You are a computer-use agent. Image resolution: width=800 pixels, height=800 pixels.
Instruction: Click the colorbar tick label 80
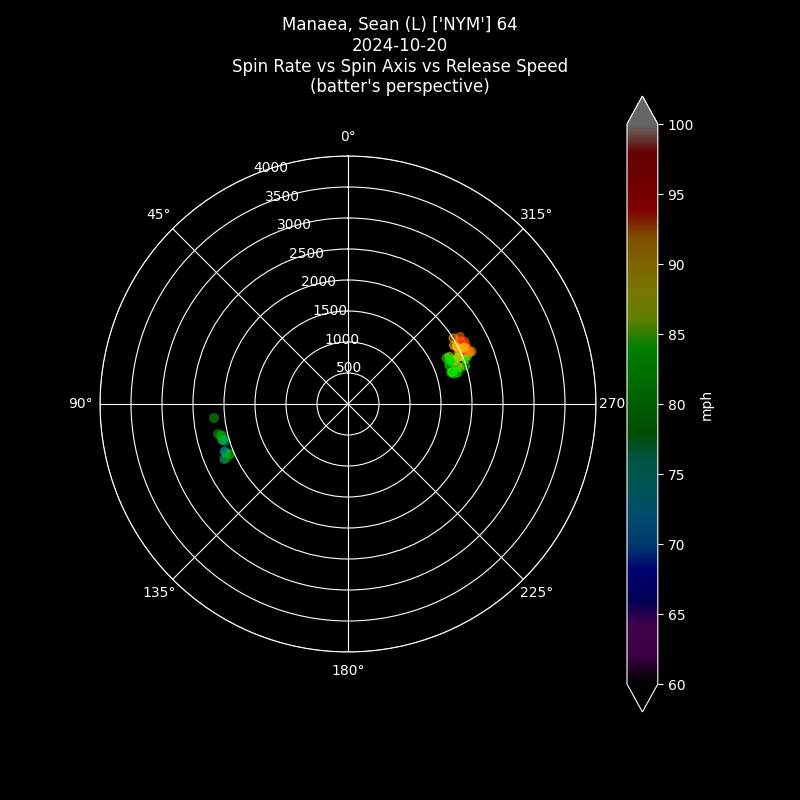click(676, 405)
